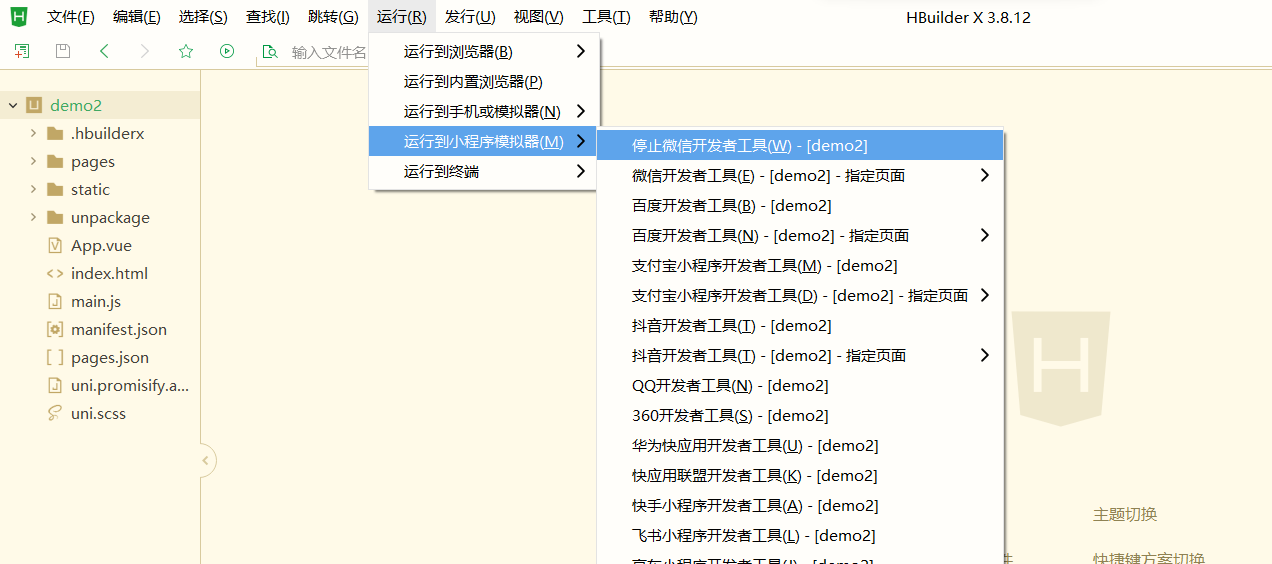Collapse the sidebar with the left-edge arrow handle
This screenshot has height=564, width=1272.
click(206, 461)
